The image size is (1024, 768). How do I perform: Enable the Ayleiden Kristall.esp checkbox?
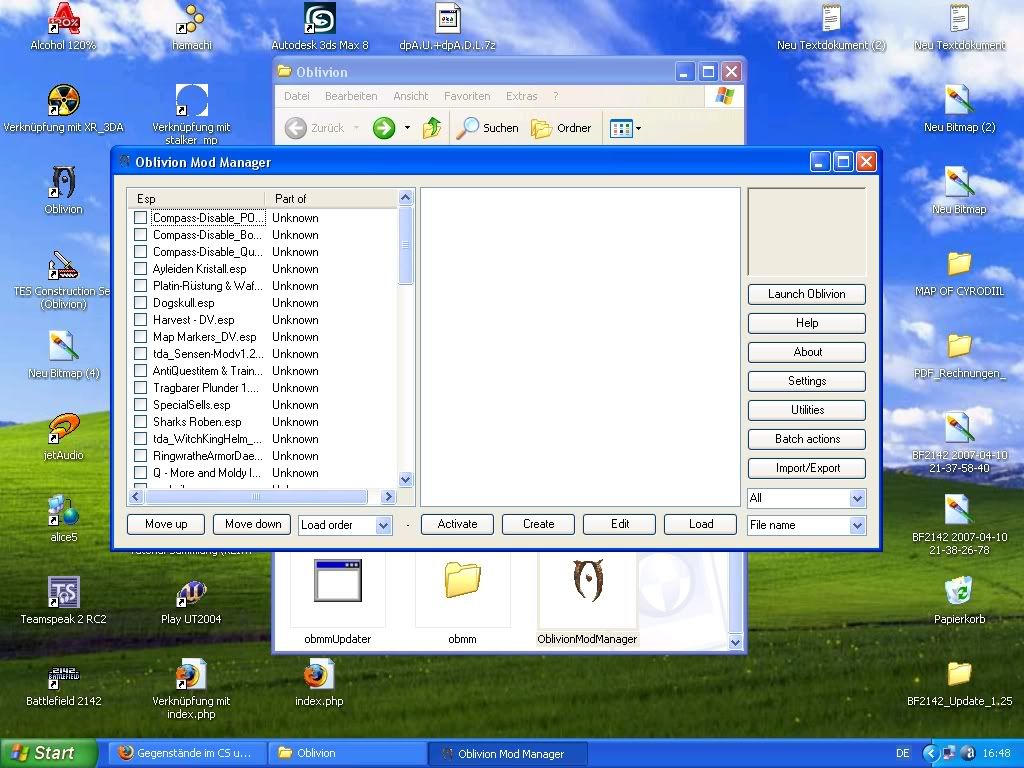pos(141,269)
